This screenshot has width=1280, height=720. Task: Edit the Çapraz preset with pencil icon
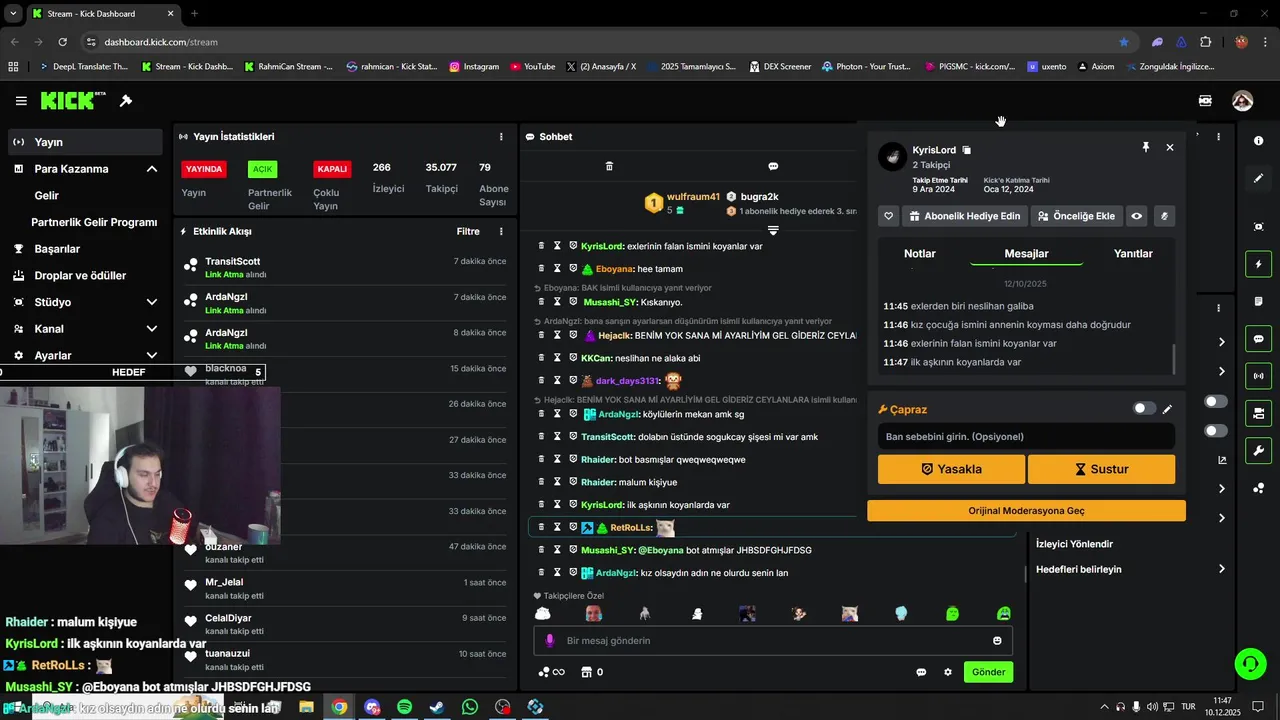pos(1167,409)
